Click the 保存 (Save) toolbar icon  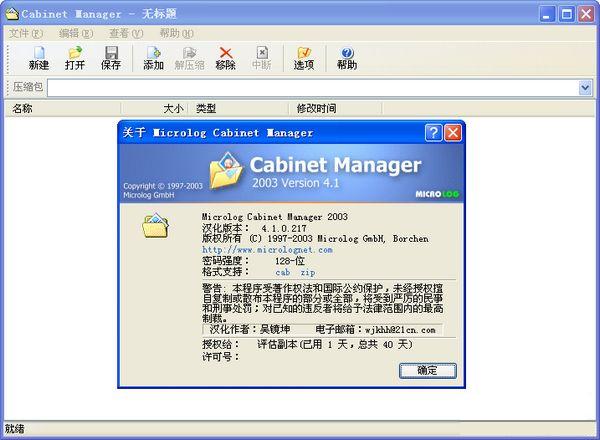click(111, 58)
